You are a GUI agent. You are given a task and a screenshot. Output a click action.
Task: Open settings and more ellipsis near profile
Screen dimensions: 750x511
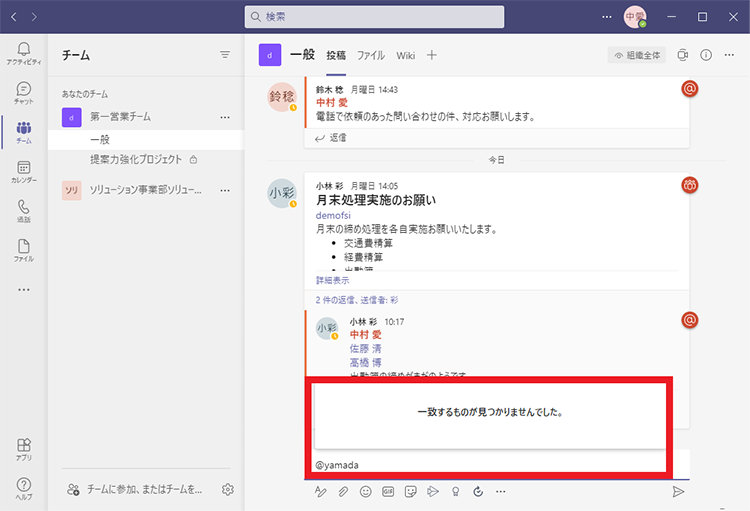[x=607, y=17]
